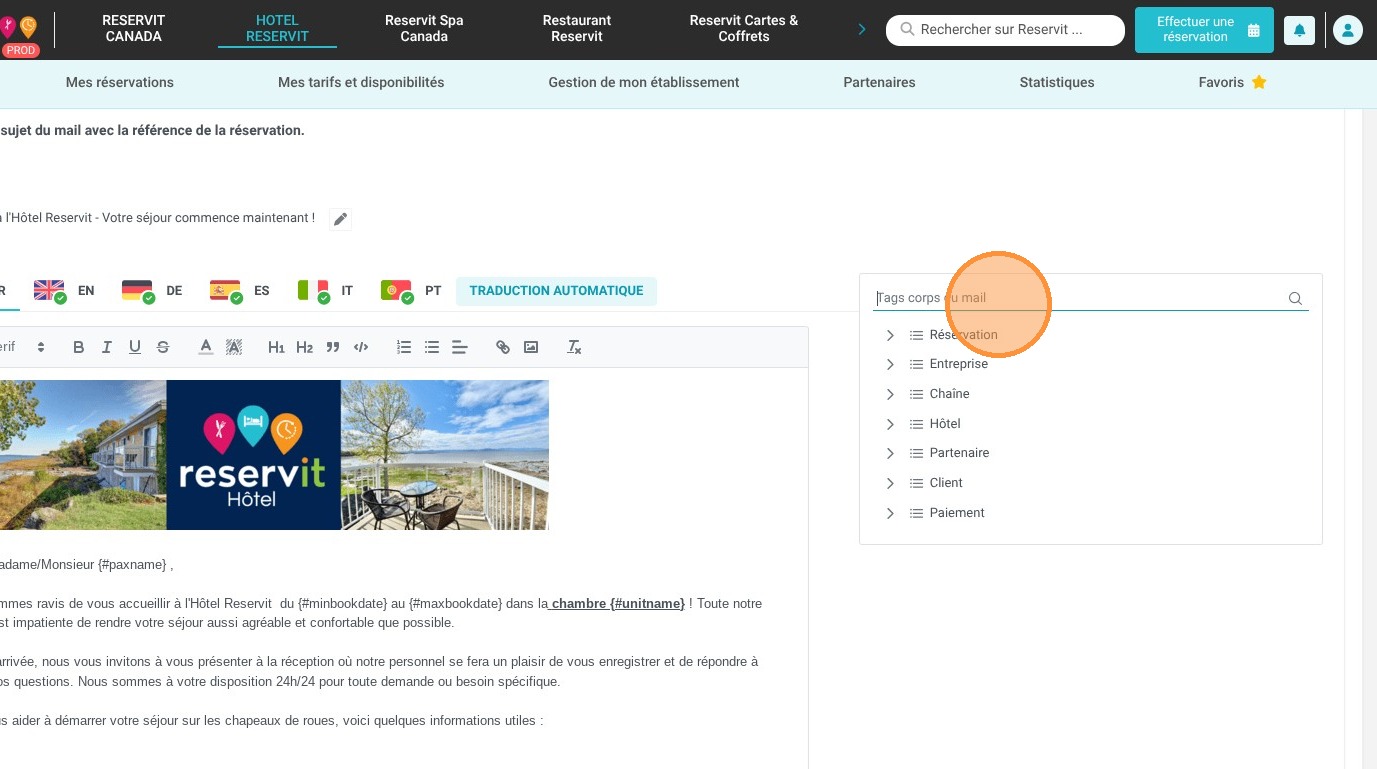Switch to the ES language tab
1377x769 pixels.
click(240, 290)
